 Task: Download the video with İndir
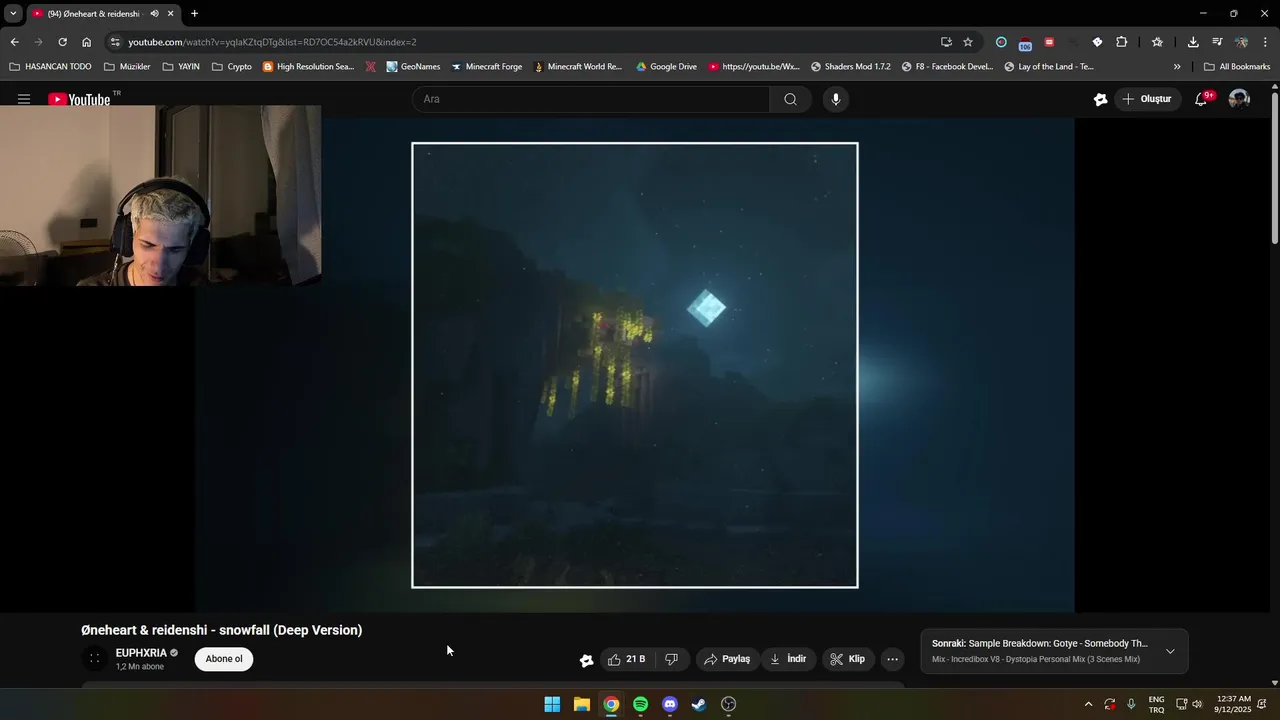coord(788,659)
